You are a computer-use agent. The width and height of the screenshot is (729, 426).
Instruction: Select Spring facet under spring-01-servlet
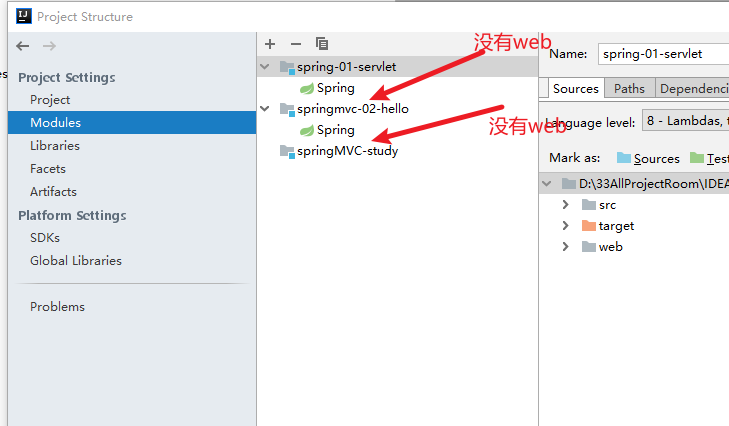(x=336, y=88)
